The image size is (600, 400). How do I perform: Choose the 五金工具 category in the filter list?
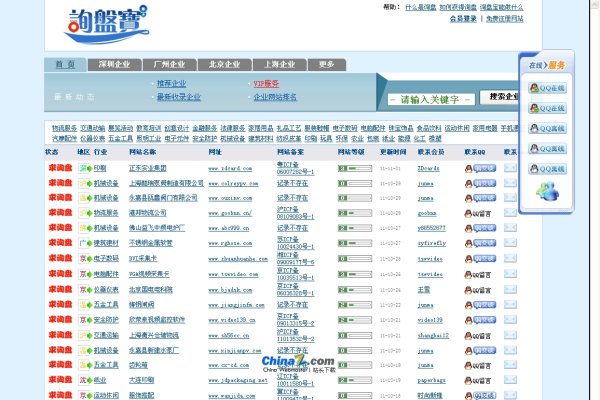pyautogui.click(x=121, y=139)
